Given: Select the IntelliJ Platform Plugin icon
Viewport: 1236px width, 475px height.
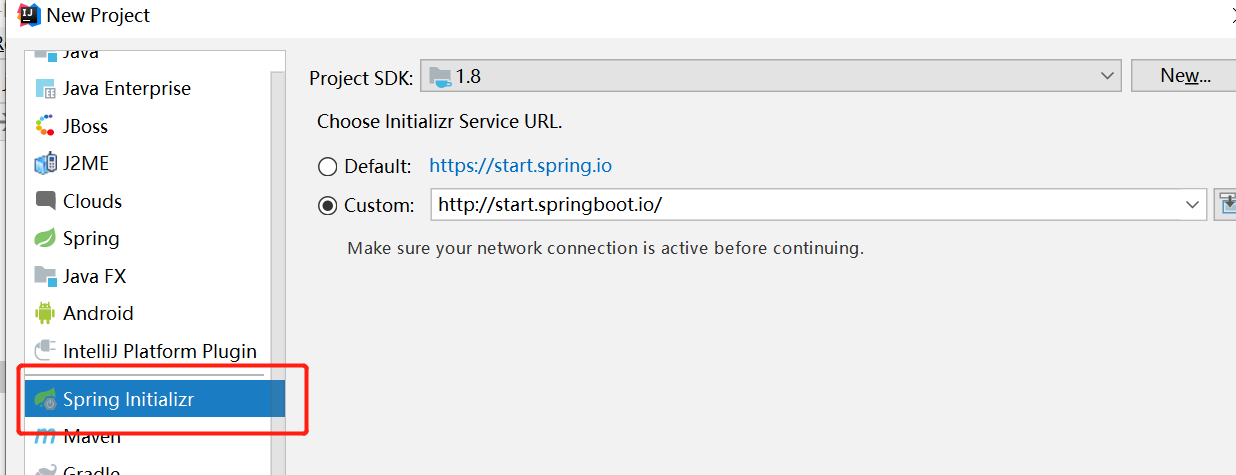Looking at the screenshot, I should (x=45, y=351).
